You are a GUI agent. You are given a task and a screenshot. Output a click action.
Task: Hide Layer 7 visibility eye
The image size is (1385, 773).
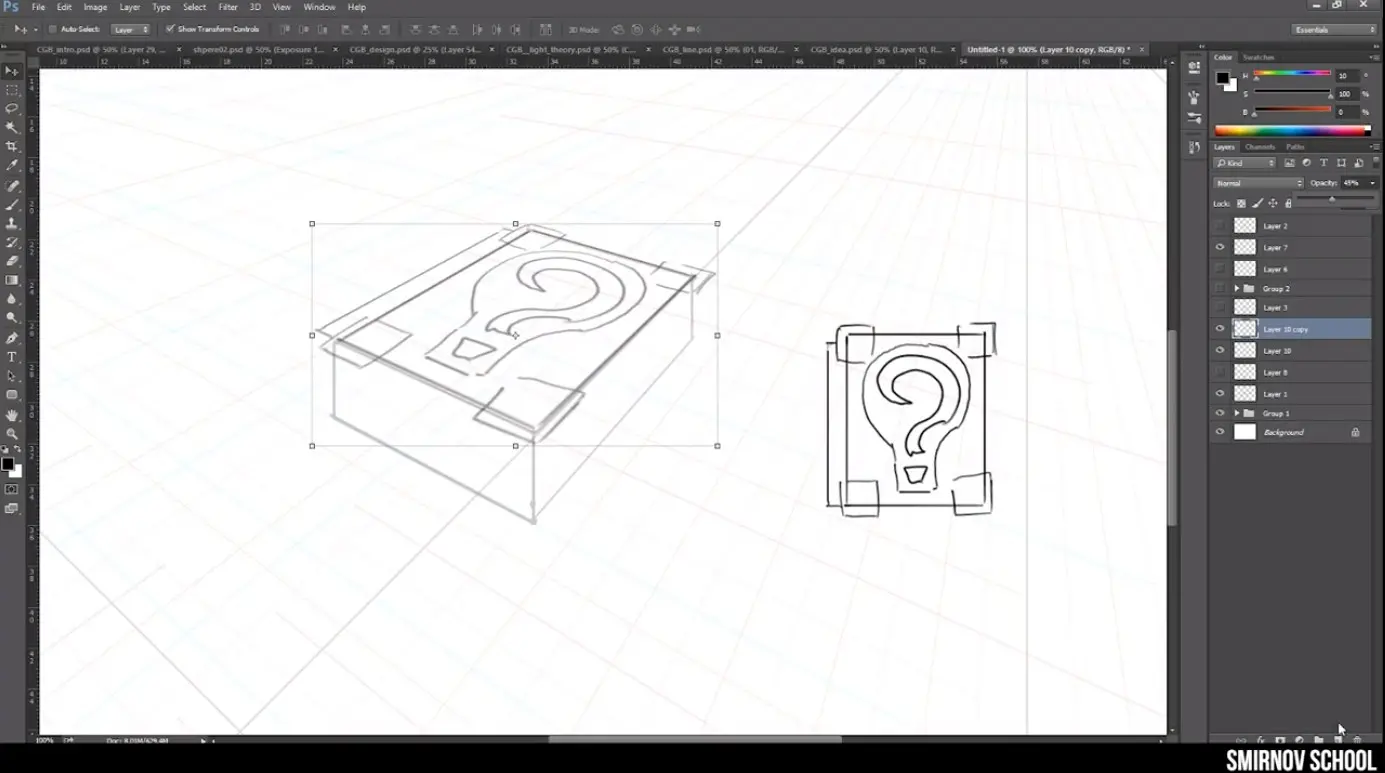(1219, 247)
